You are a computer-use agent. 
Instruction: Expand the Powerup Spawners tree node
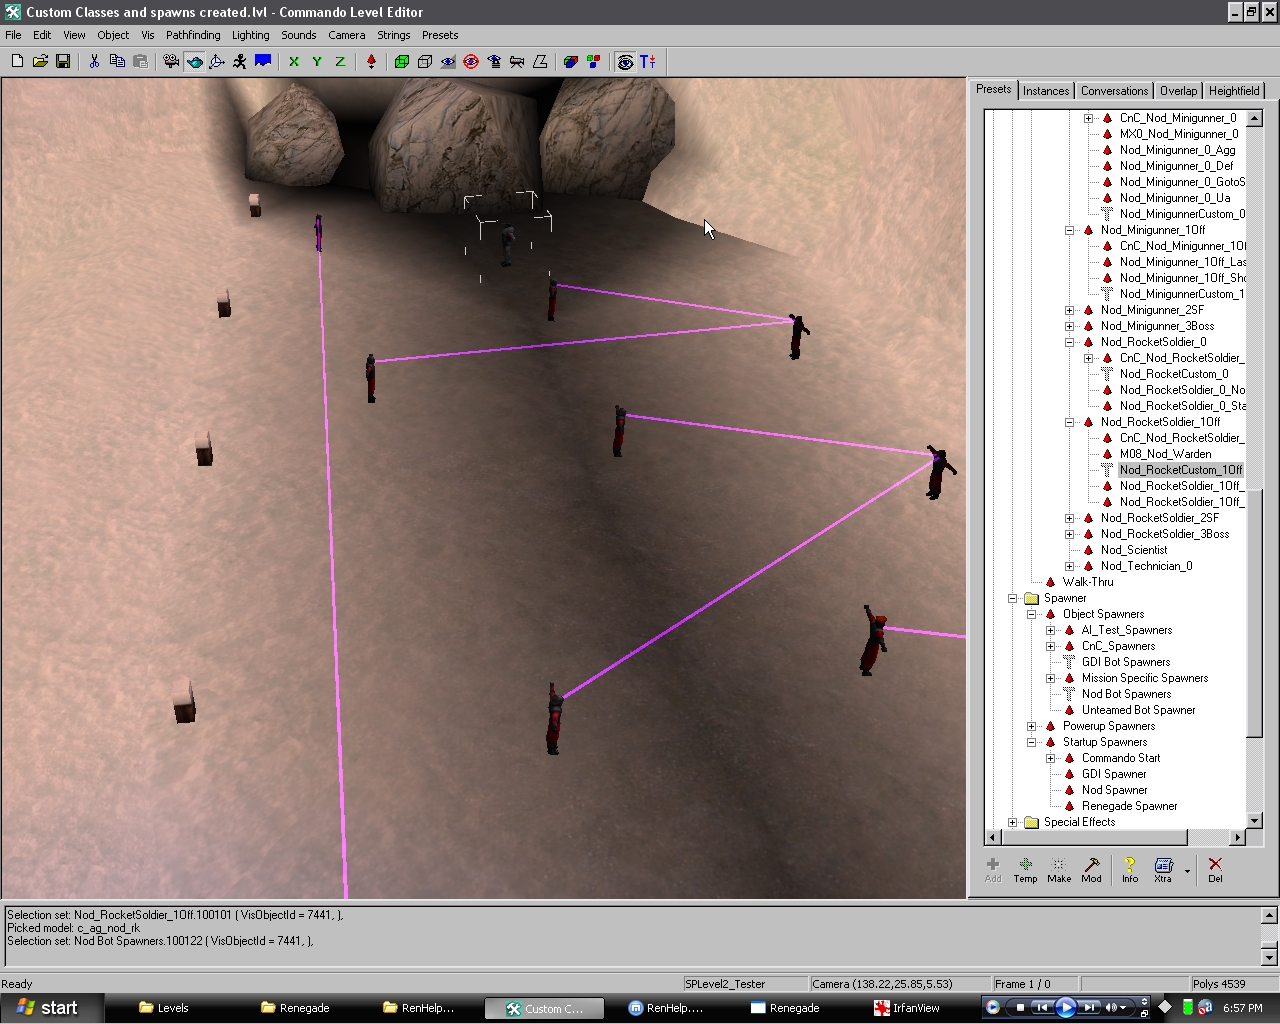point(1032,726)
